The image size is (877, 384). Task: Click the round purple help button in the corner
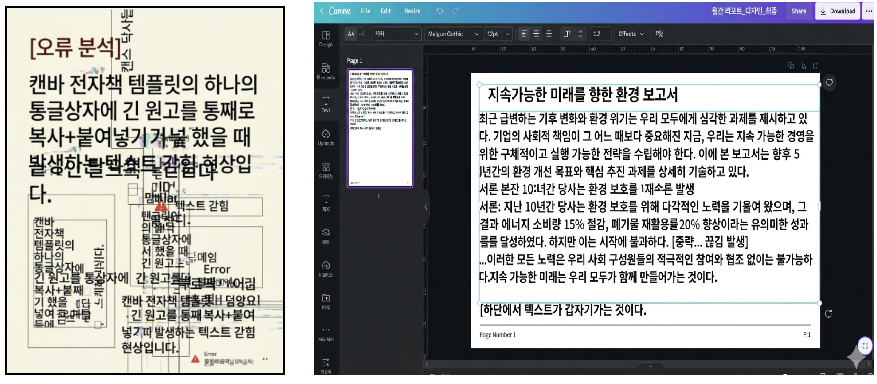pos(865,345)
